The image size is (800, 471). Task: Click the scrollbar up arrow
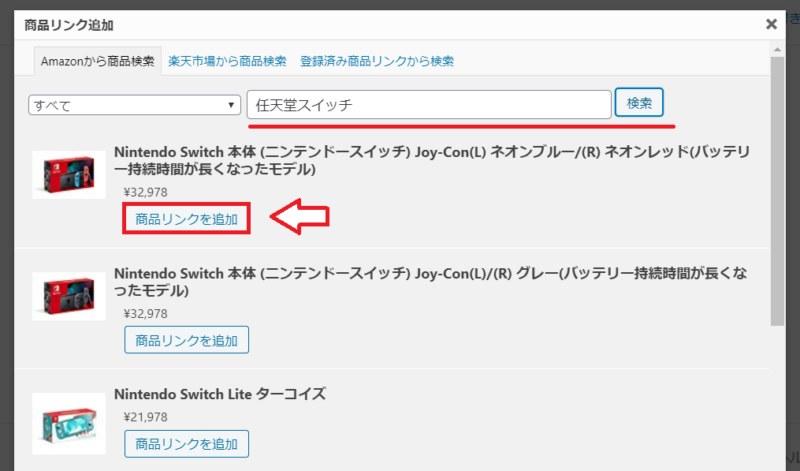[x=777, y=49]
